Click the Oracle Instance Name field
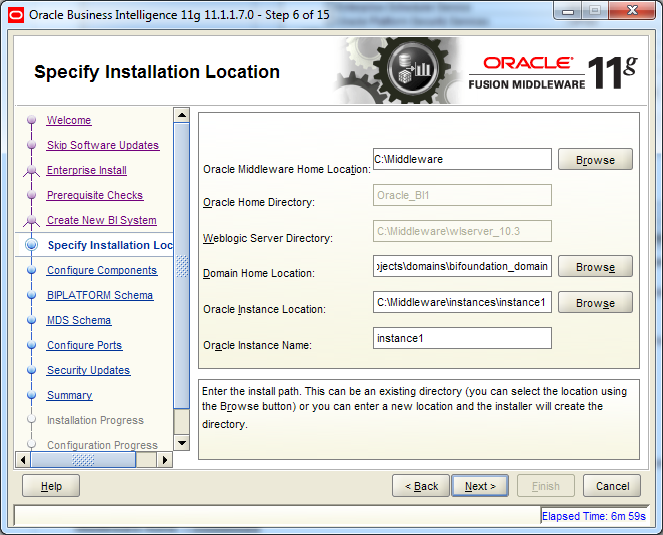This screenshot has width=663, height=535. tap(462, 338)
